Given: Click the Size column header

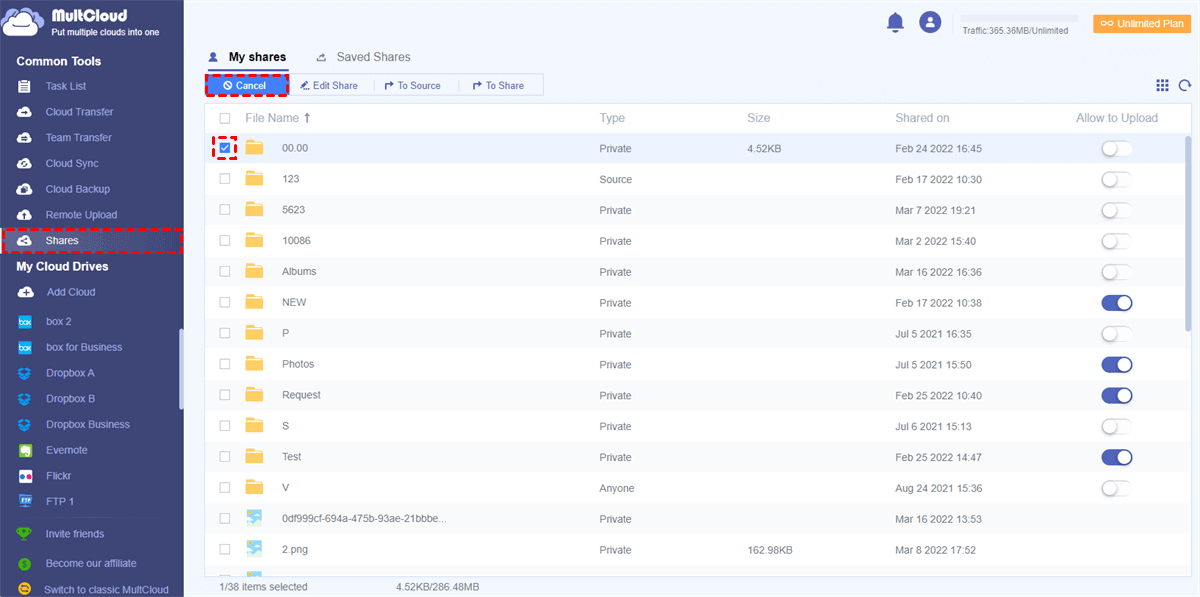Looking at the screenshot, I should [x=758, y=118].
